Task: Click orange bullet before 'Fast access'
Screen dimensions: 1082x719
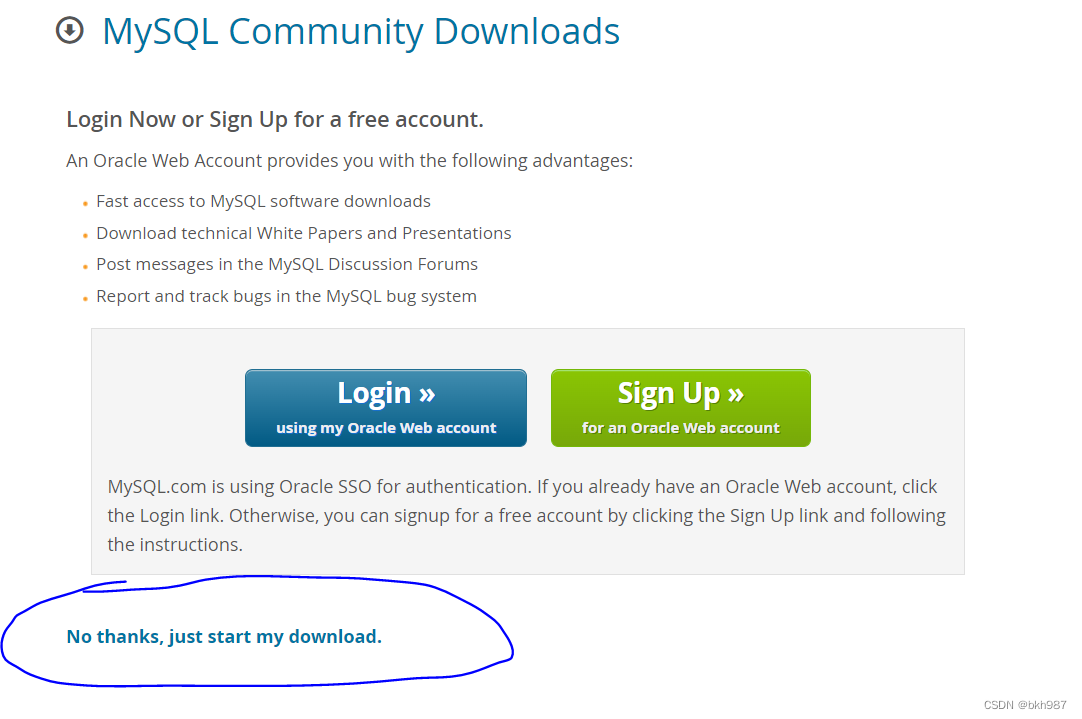Action: point(85,204)
